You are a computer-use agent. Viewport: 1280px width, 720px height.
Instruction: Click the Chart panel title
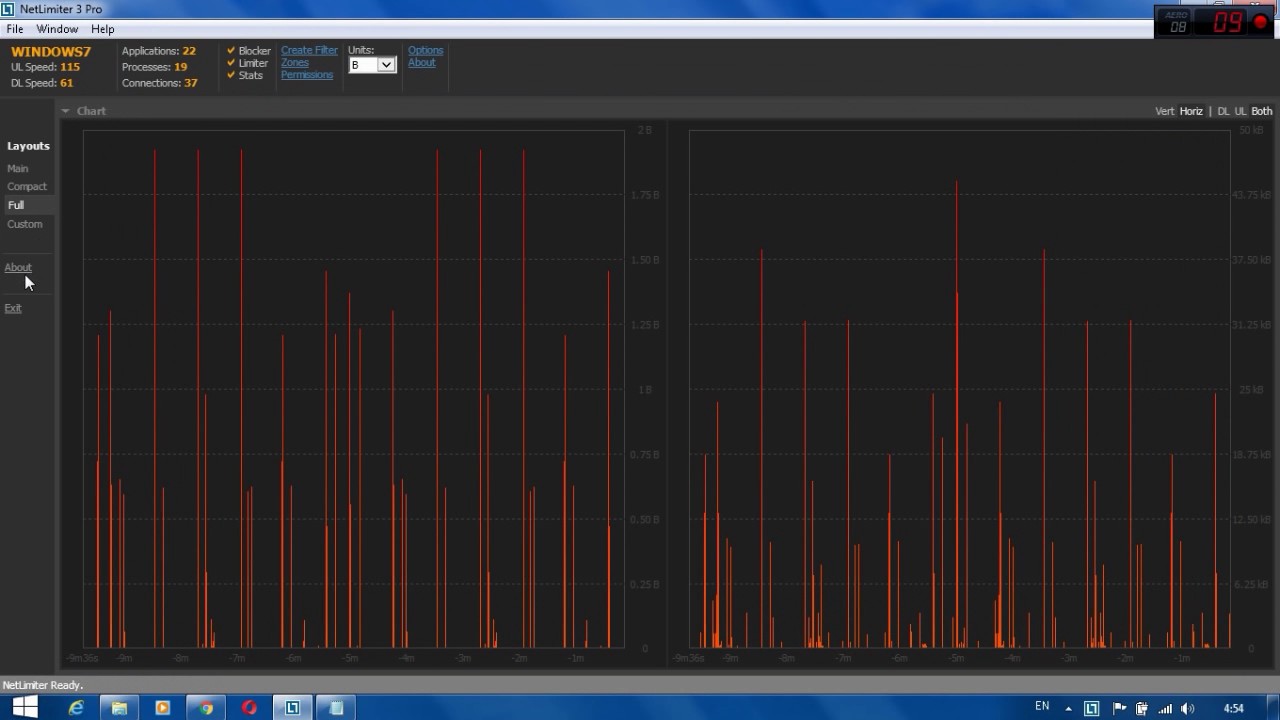click(91, 111)
